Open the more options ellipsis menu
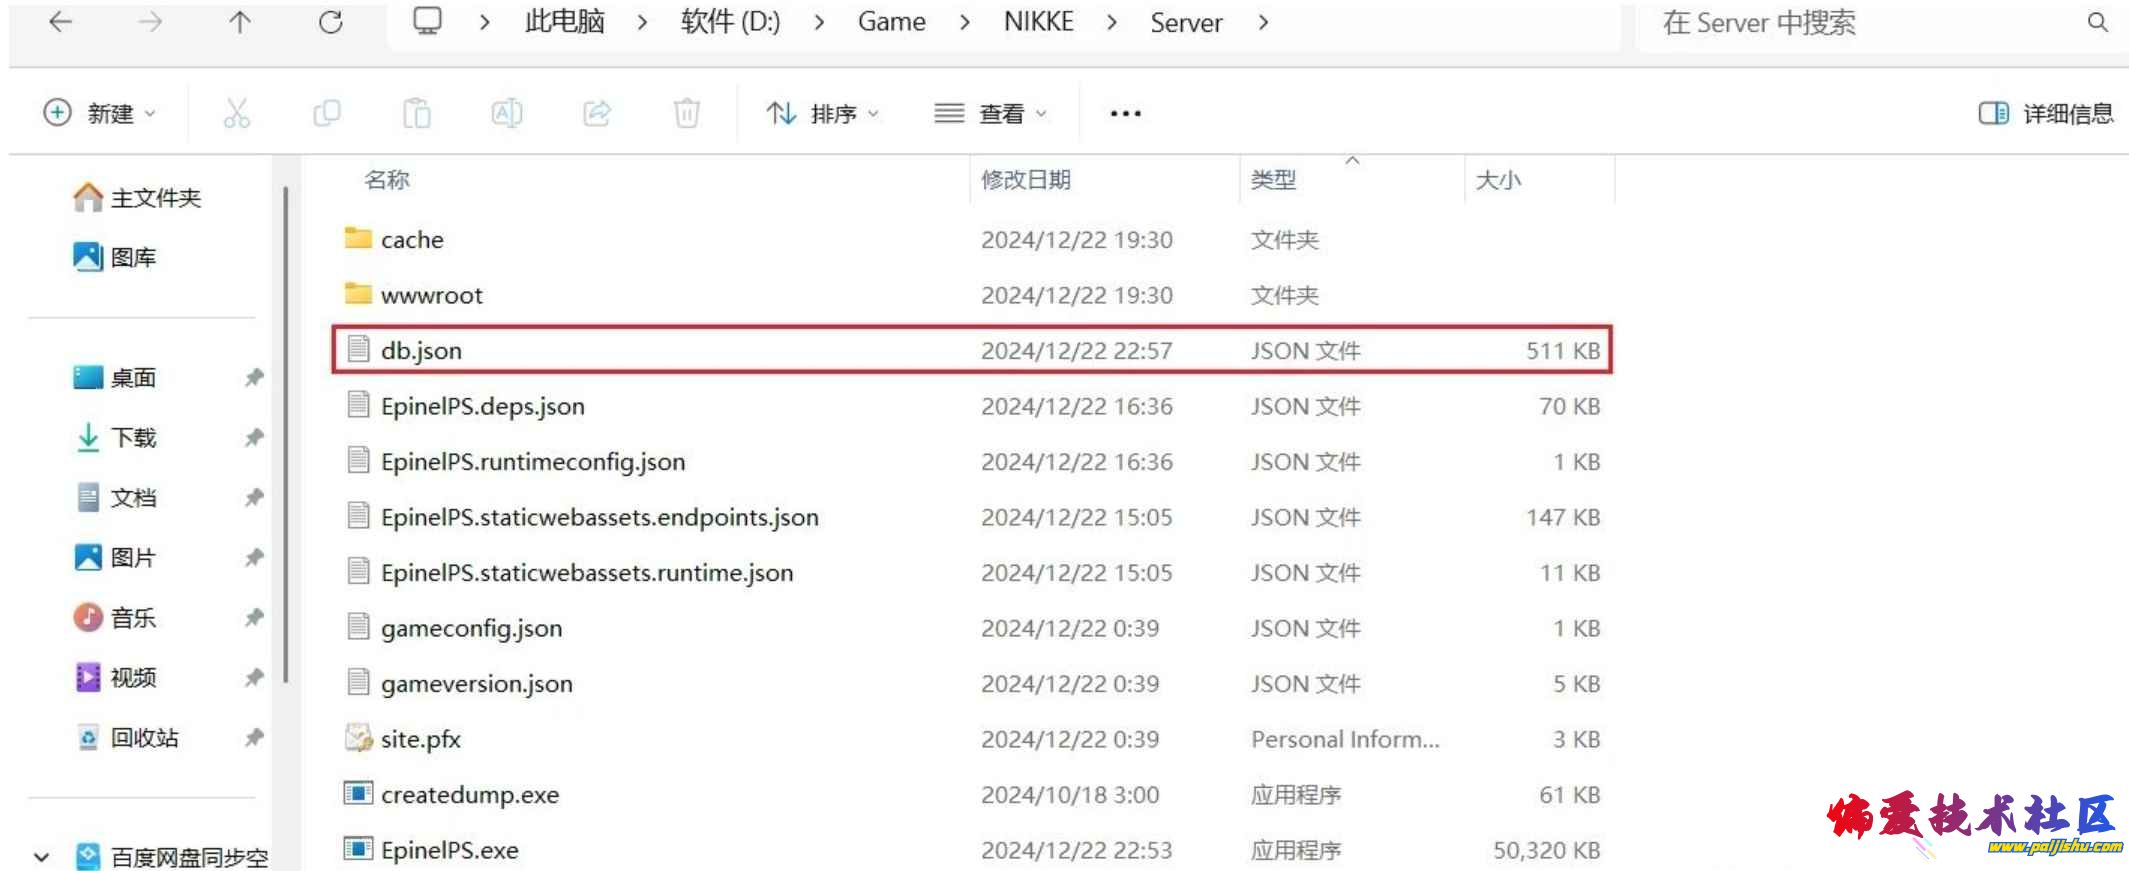 [x=1125, y=113]
